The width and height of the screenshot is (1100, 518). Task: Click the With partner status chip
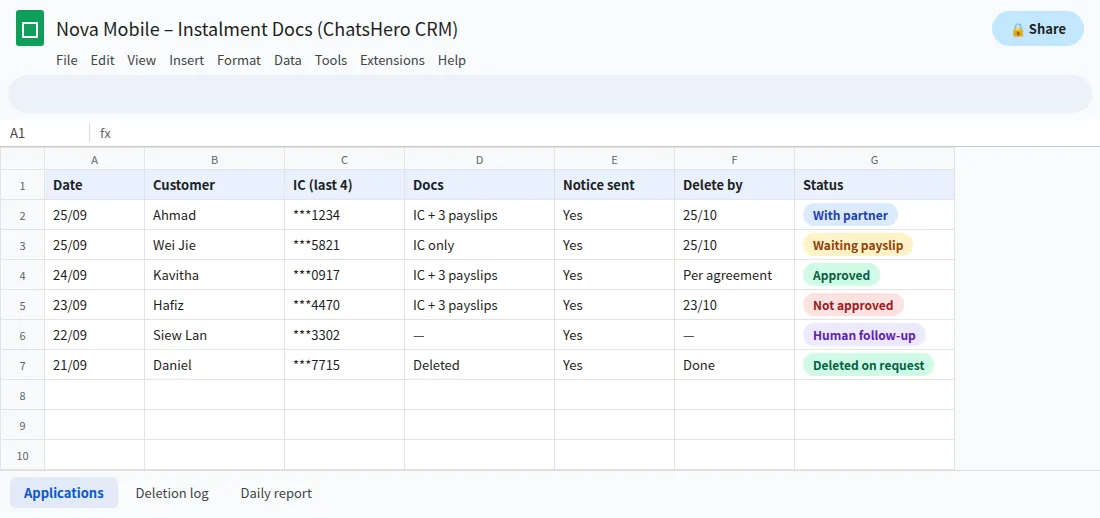[x=850, y=215]
